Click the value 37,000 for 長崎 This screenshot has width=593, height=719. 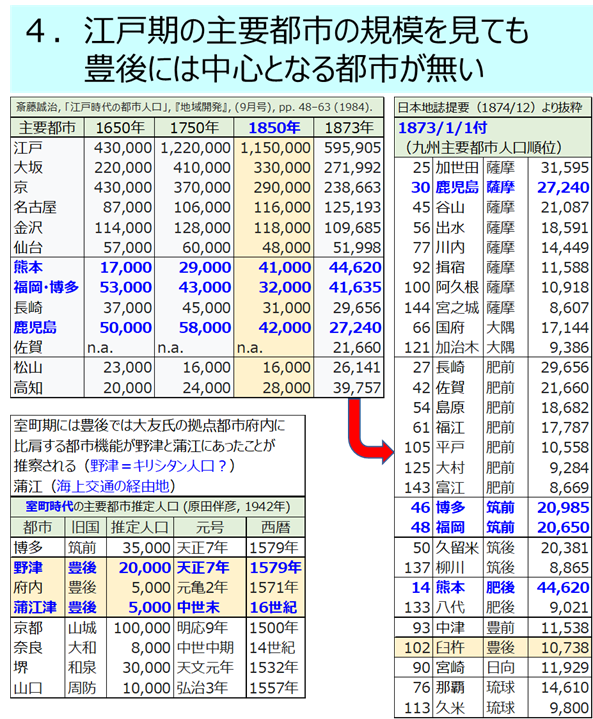click(x=127, y=308)
